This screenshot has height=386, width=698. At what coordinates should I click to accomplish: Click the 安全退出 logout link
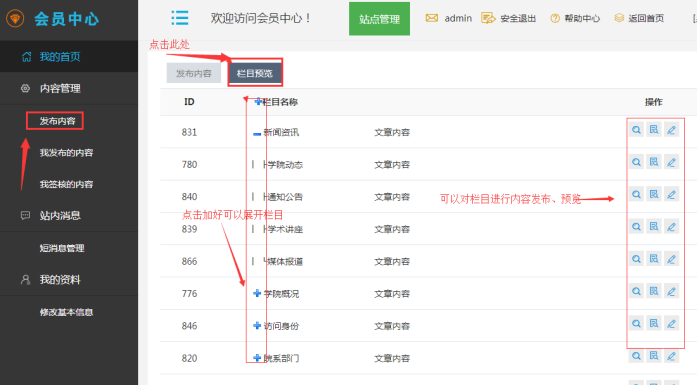[x=509, y=18]
